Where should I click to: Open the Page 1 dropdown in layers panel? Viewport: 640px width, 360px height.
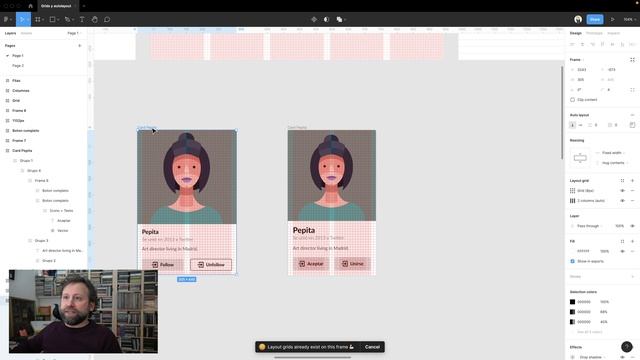click(74, 33)
